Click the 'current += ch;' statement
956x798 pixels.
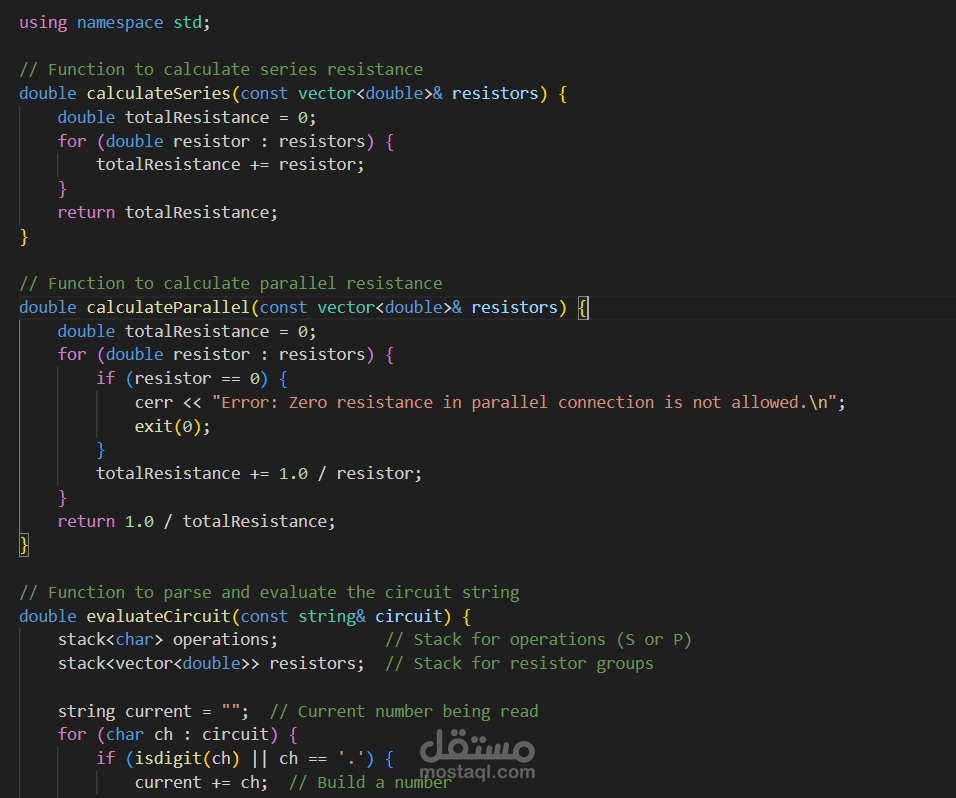tap(201, 782)
